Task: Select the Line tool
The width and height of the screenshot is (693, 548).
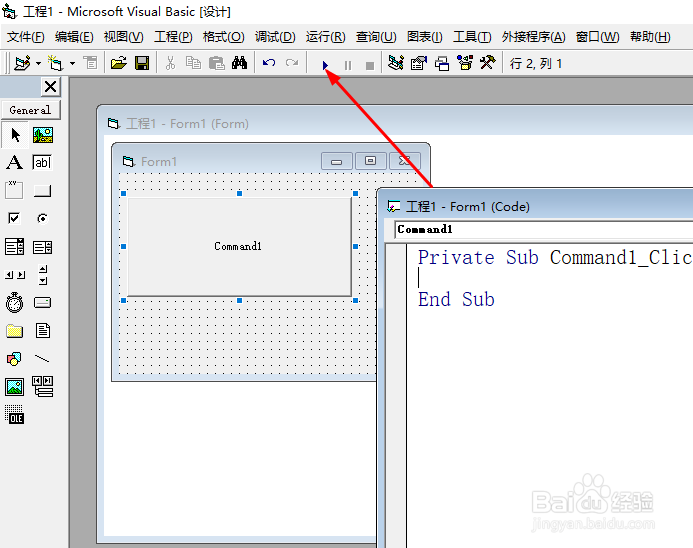Action: tap(42, 358)
